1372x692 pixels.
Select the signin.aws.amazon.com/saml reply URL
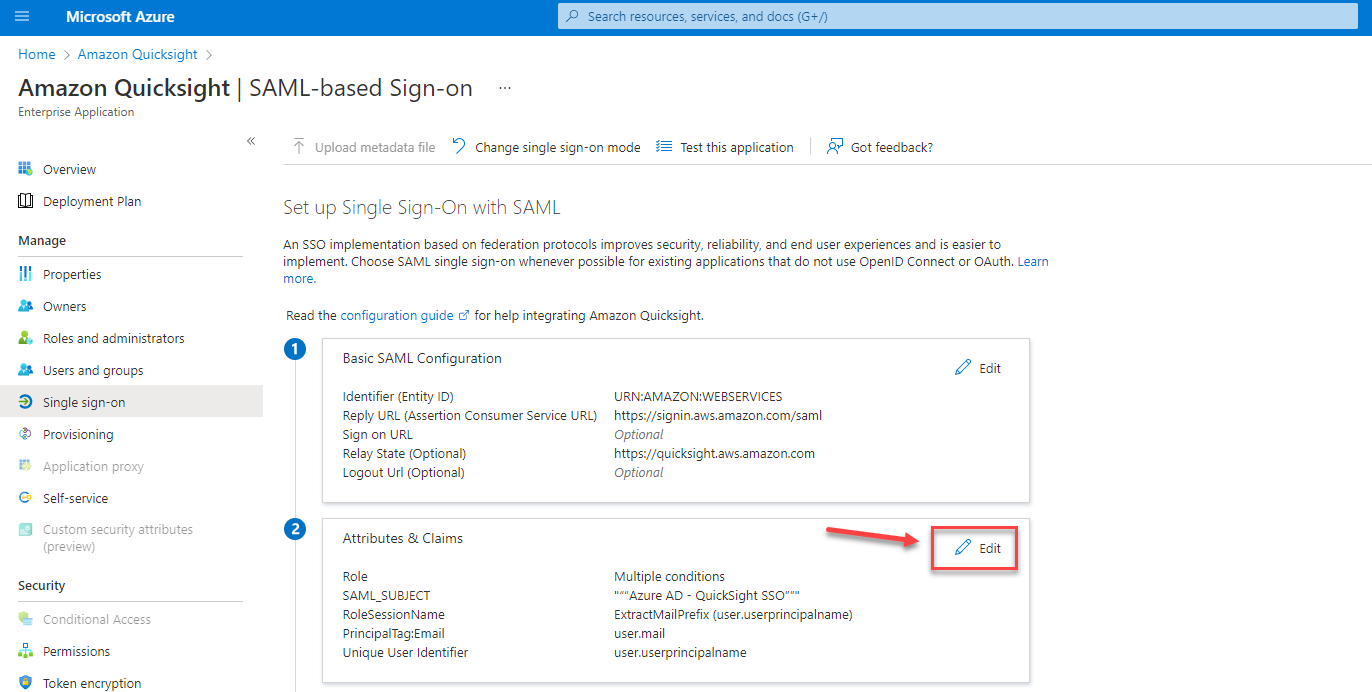coord(718,415)
